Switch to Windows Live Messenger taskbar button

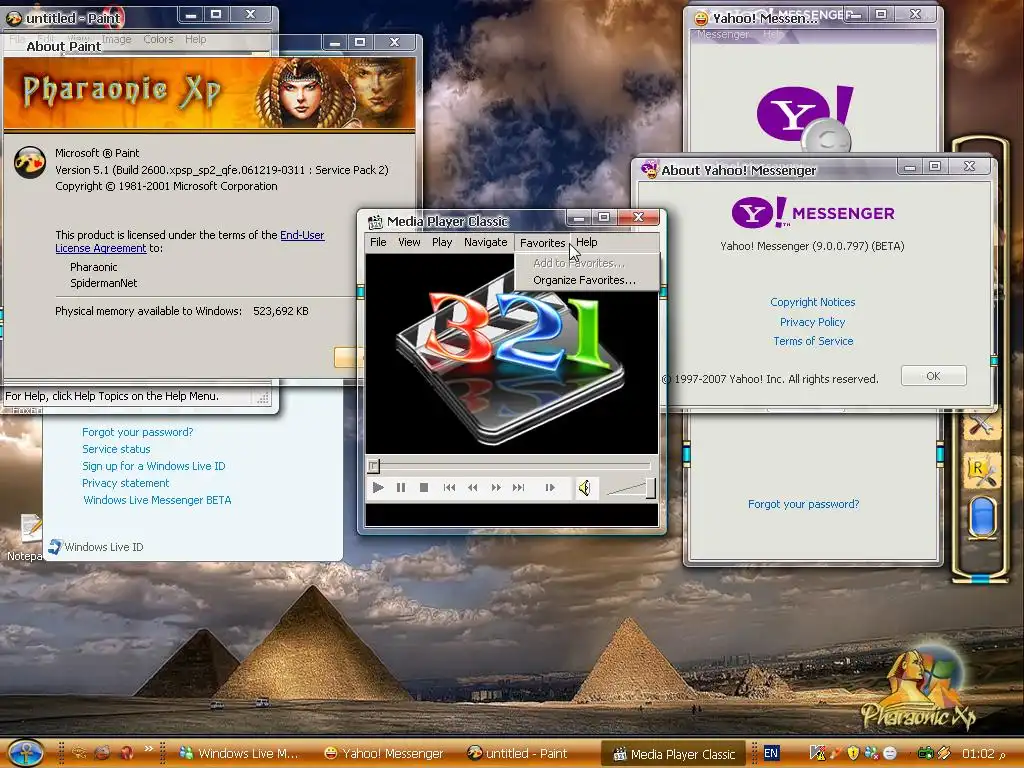point(239,754)
